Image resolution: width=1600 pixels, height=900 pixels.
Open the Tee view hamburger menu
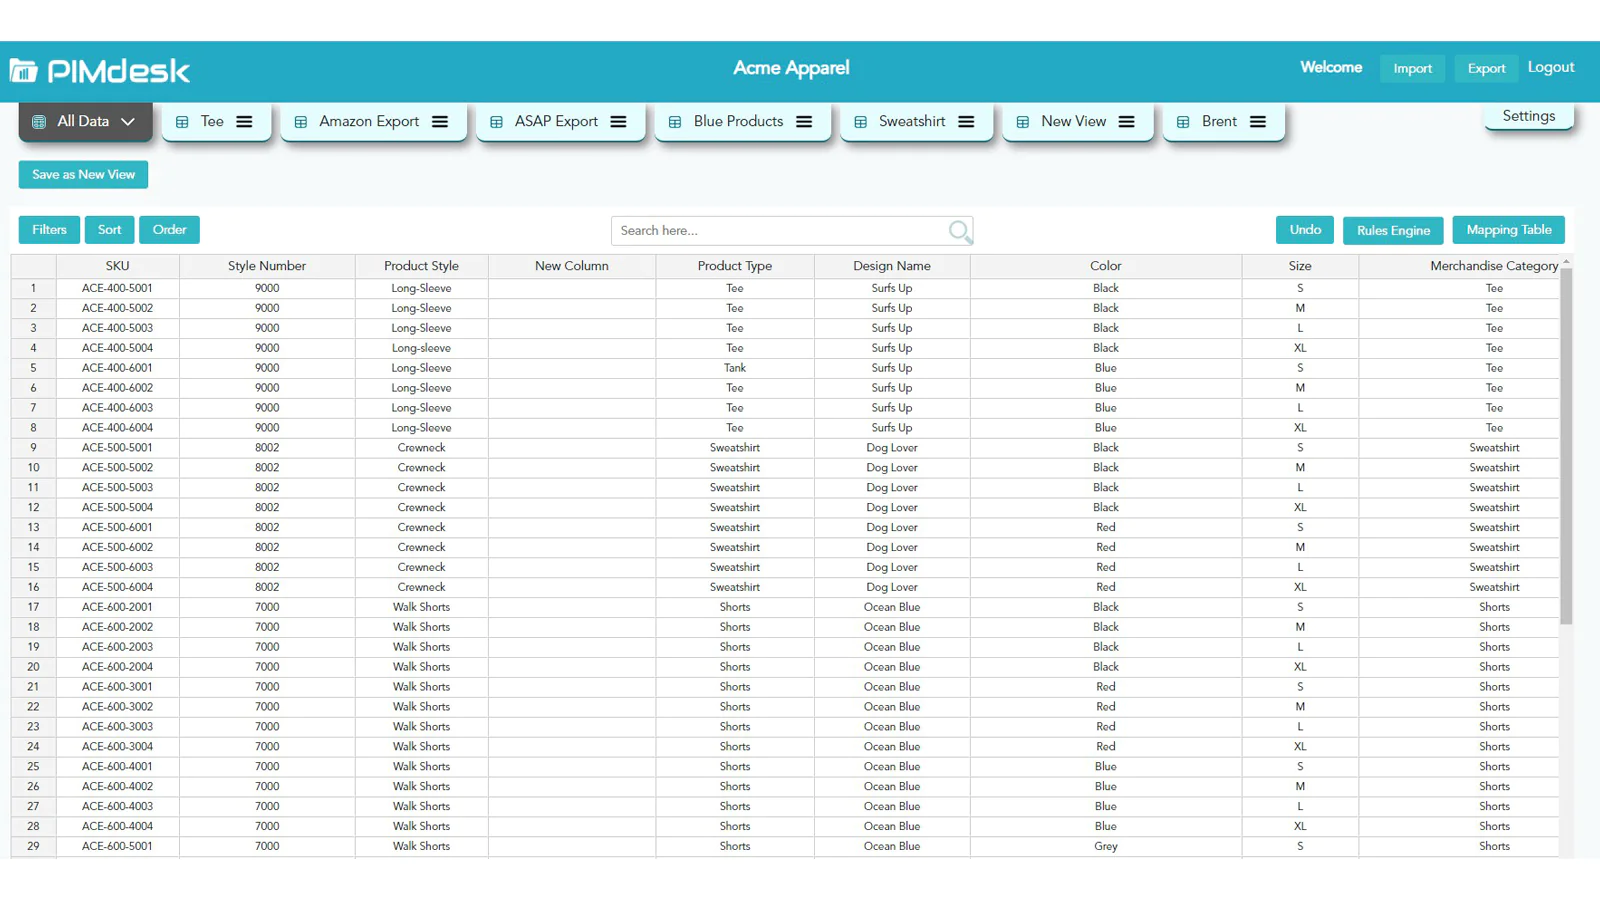244,122
